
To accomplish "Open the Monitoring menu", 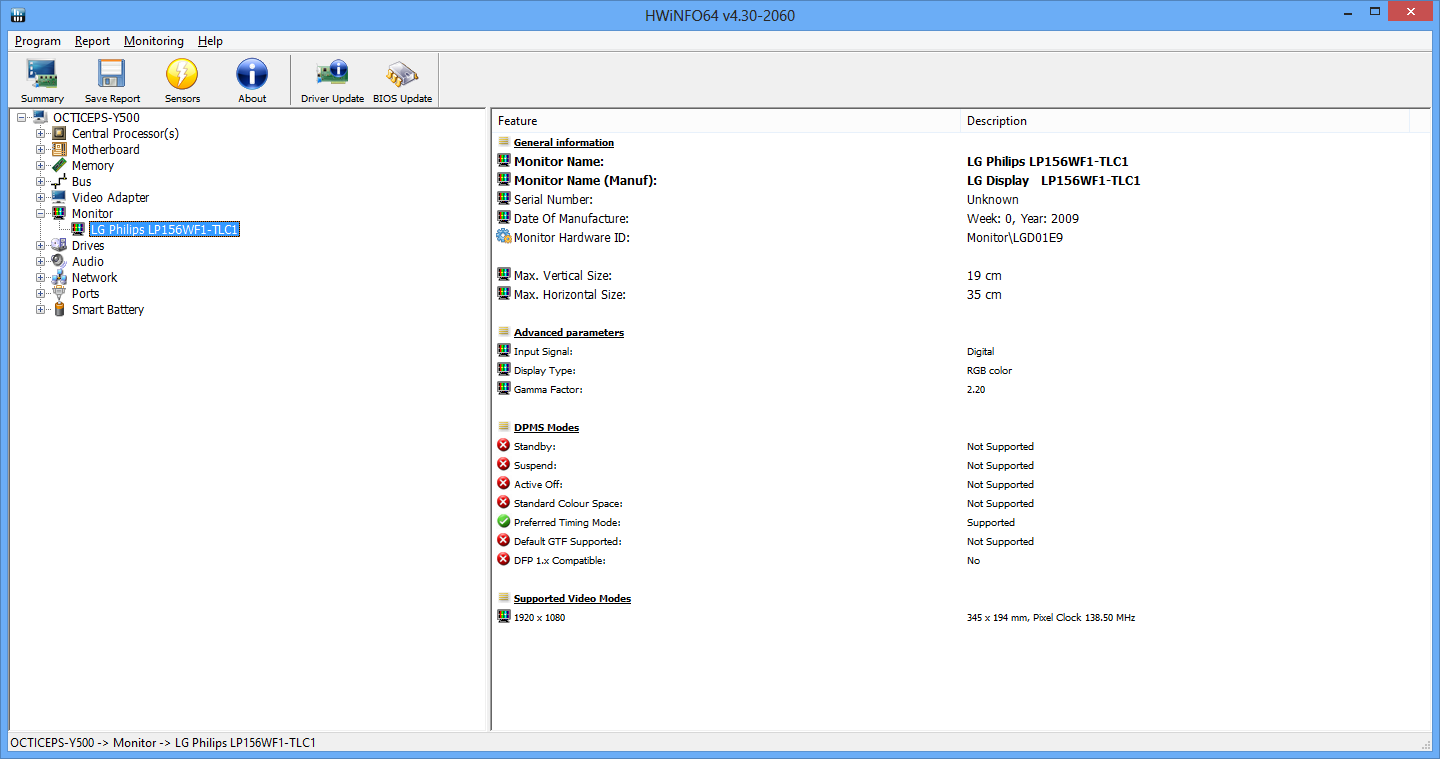I will (154, 41).
